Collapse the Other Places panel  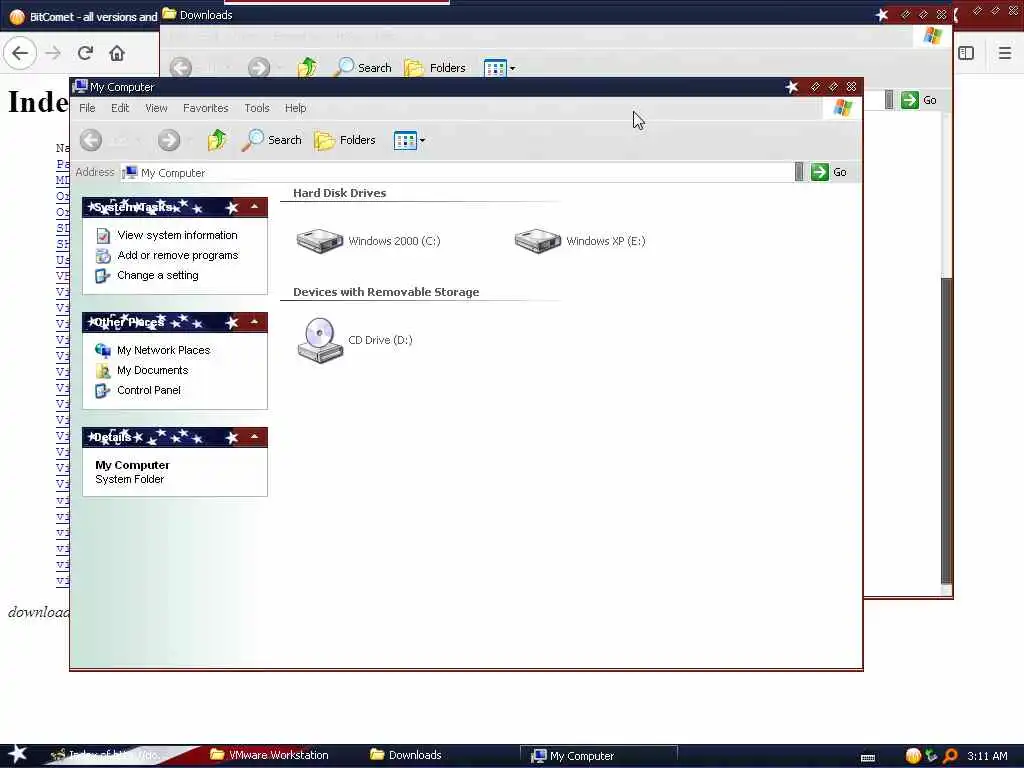tap(255, 322)
